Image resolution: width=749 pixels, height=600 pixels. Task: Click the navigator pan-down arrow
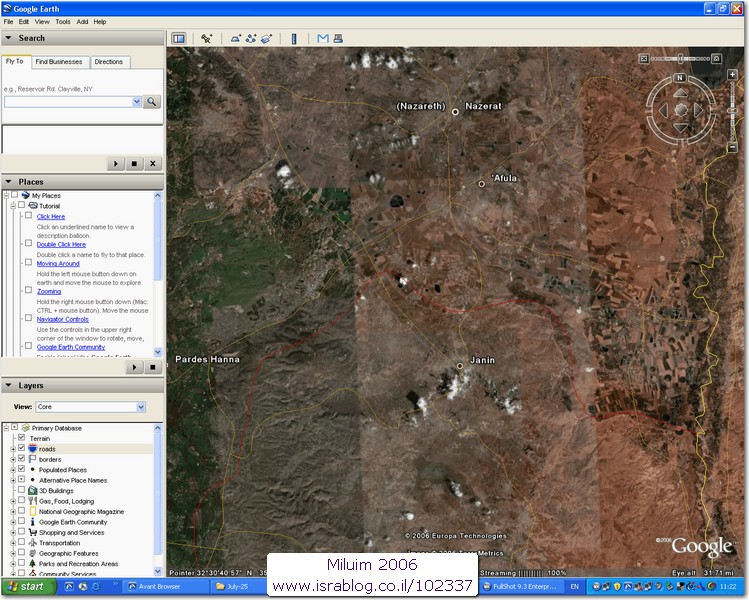(x=680, y=127)
